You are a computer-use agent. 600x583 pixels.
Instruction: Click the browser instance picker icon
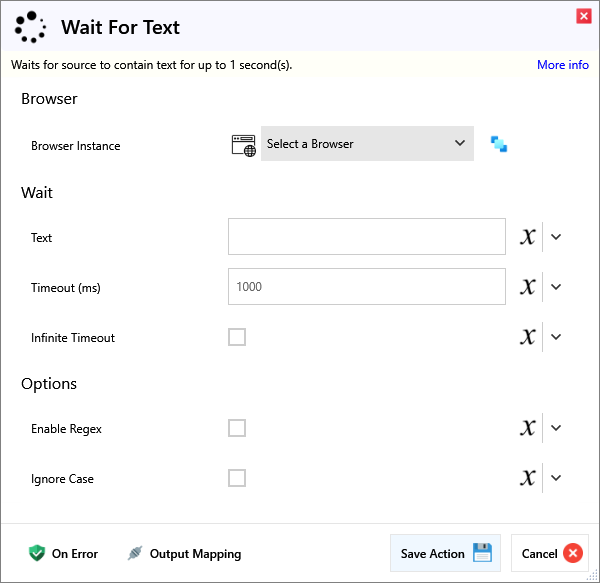(499, 144)
